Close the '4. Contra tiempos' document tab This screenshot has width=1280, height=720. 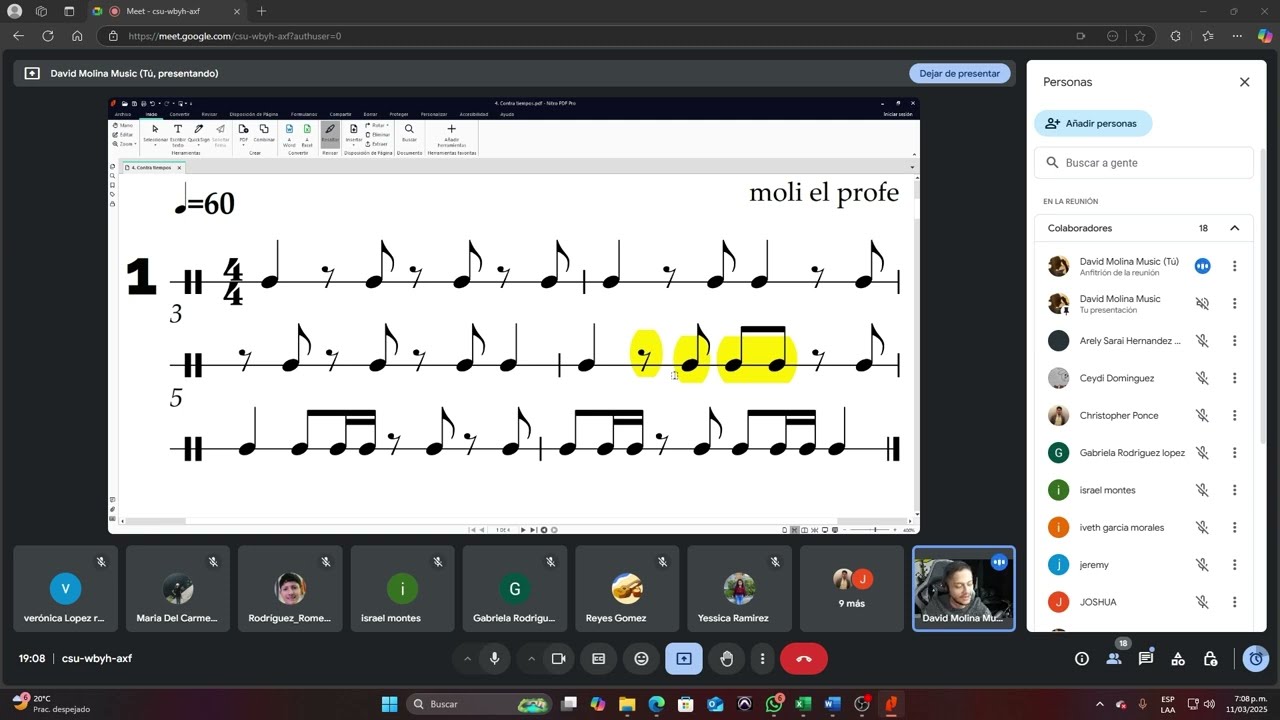(179, 168)
